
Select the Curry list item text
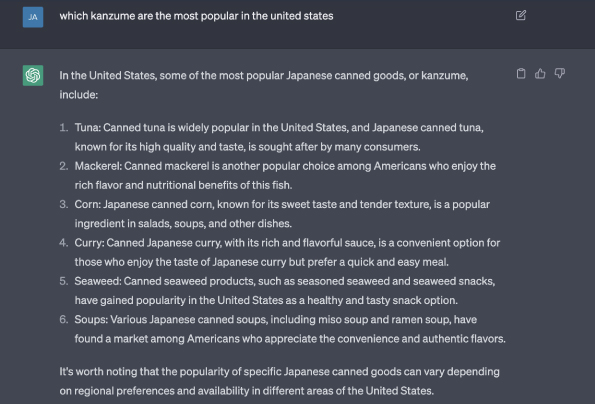[x=287, y=252]
